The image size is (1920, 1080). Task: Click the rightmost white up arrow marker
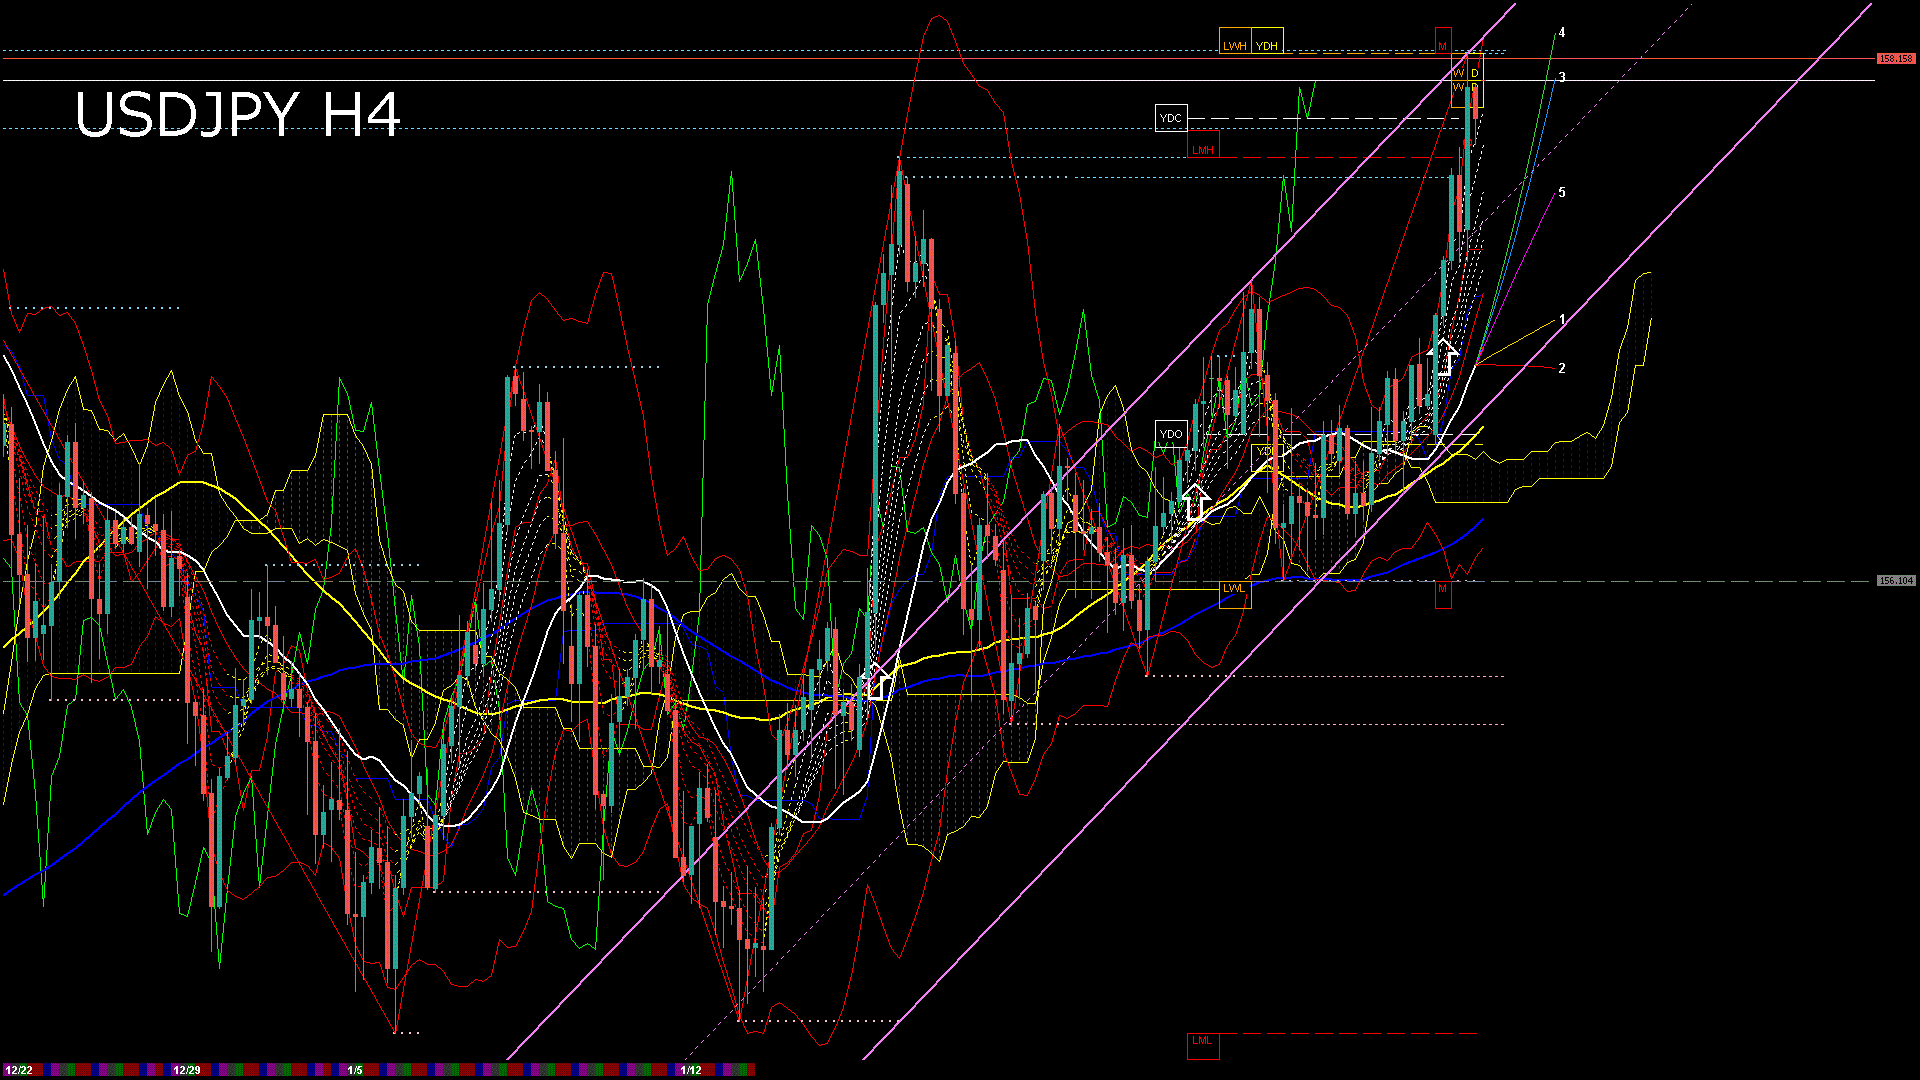pos(1443,356)
